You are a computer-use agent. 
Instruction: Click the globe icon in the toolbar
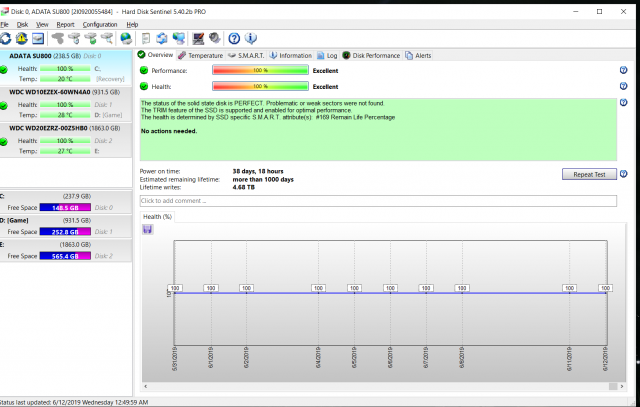pyautogui.click(x=126, y=38)
